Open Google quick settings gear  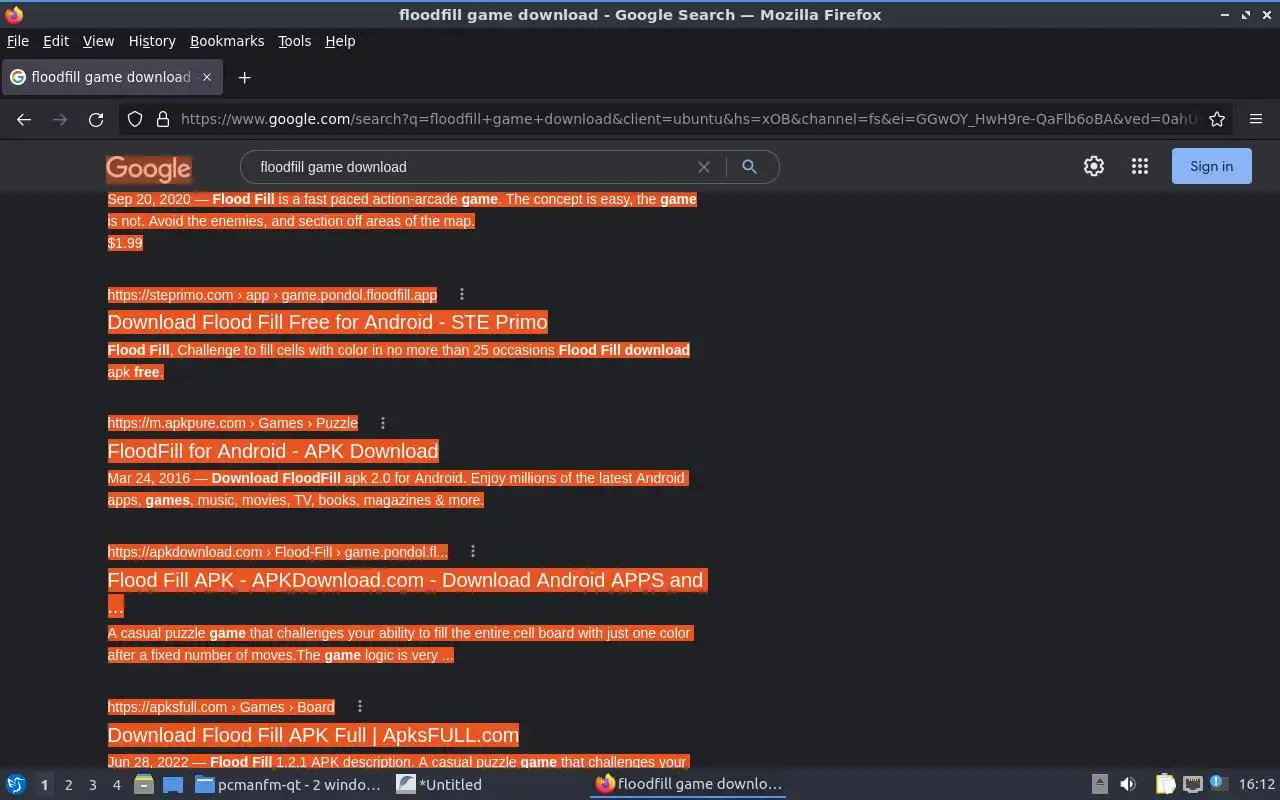click(x=1094, y=167)
